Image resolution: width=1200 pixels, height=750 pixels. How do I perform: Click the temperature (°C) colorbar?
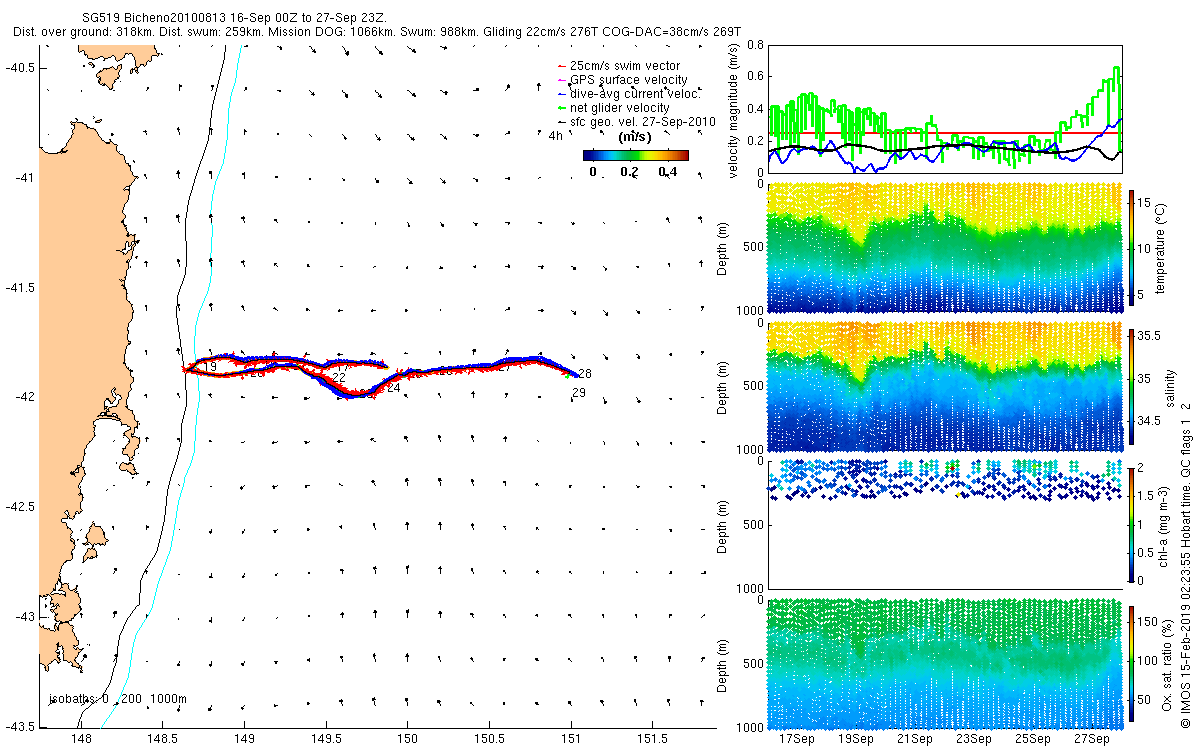pos(1132,247)
